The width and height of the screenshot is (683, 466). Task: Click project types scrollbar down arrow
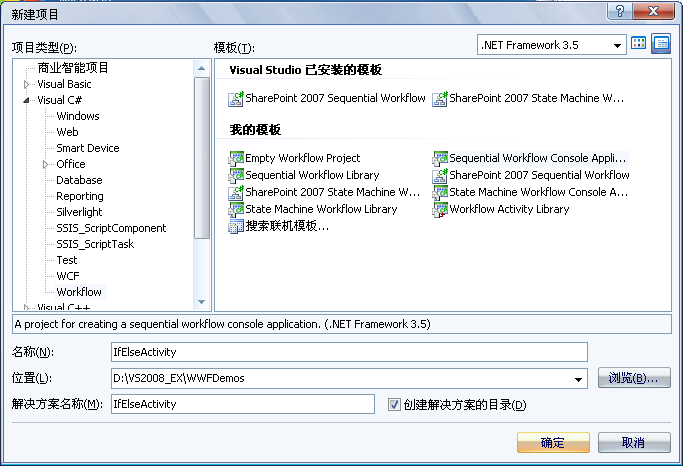tap(201, 302)
